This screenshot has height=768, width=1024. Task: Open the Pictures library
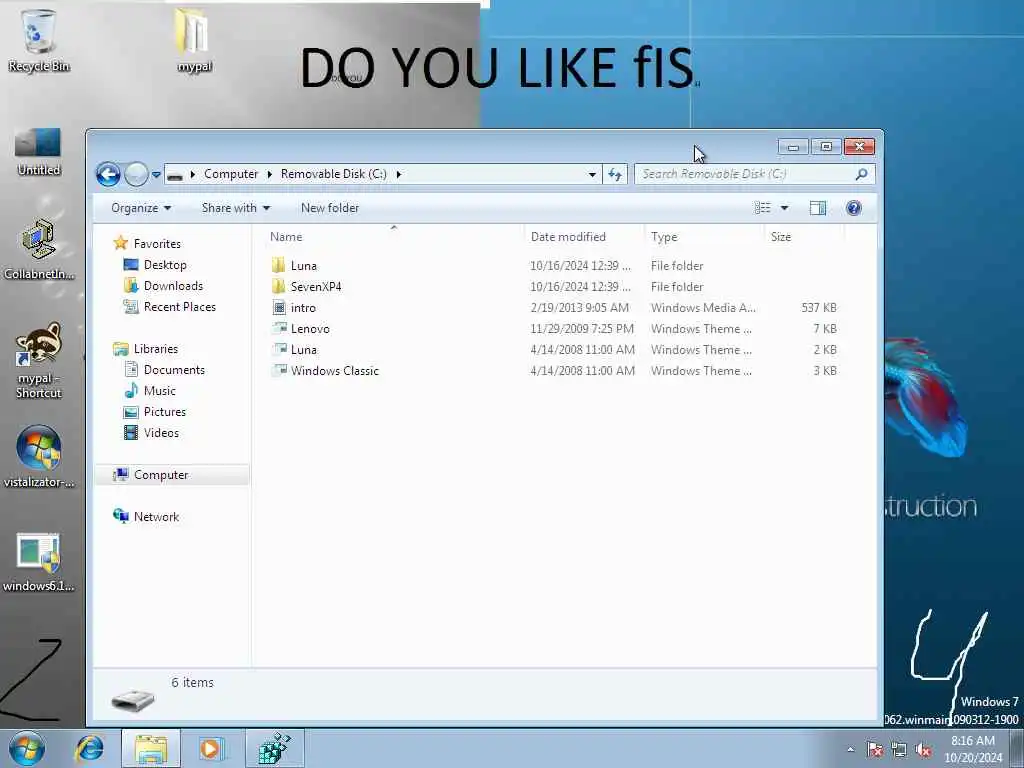165,411
